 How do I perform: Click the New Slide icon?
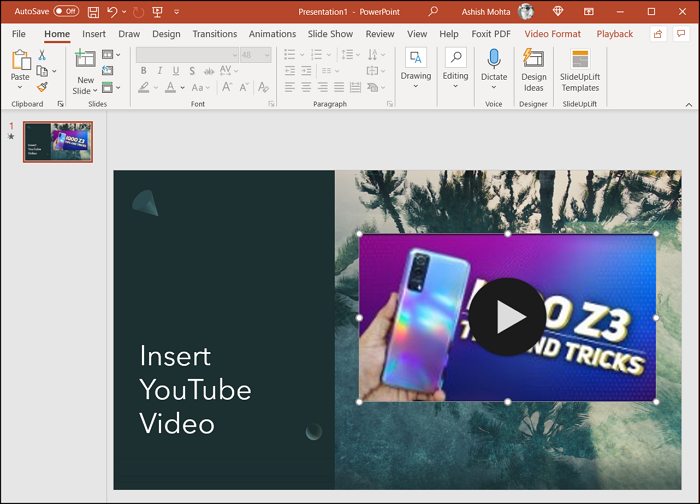tap(85, 58)
